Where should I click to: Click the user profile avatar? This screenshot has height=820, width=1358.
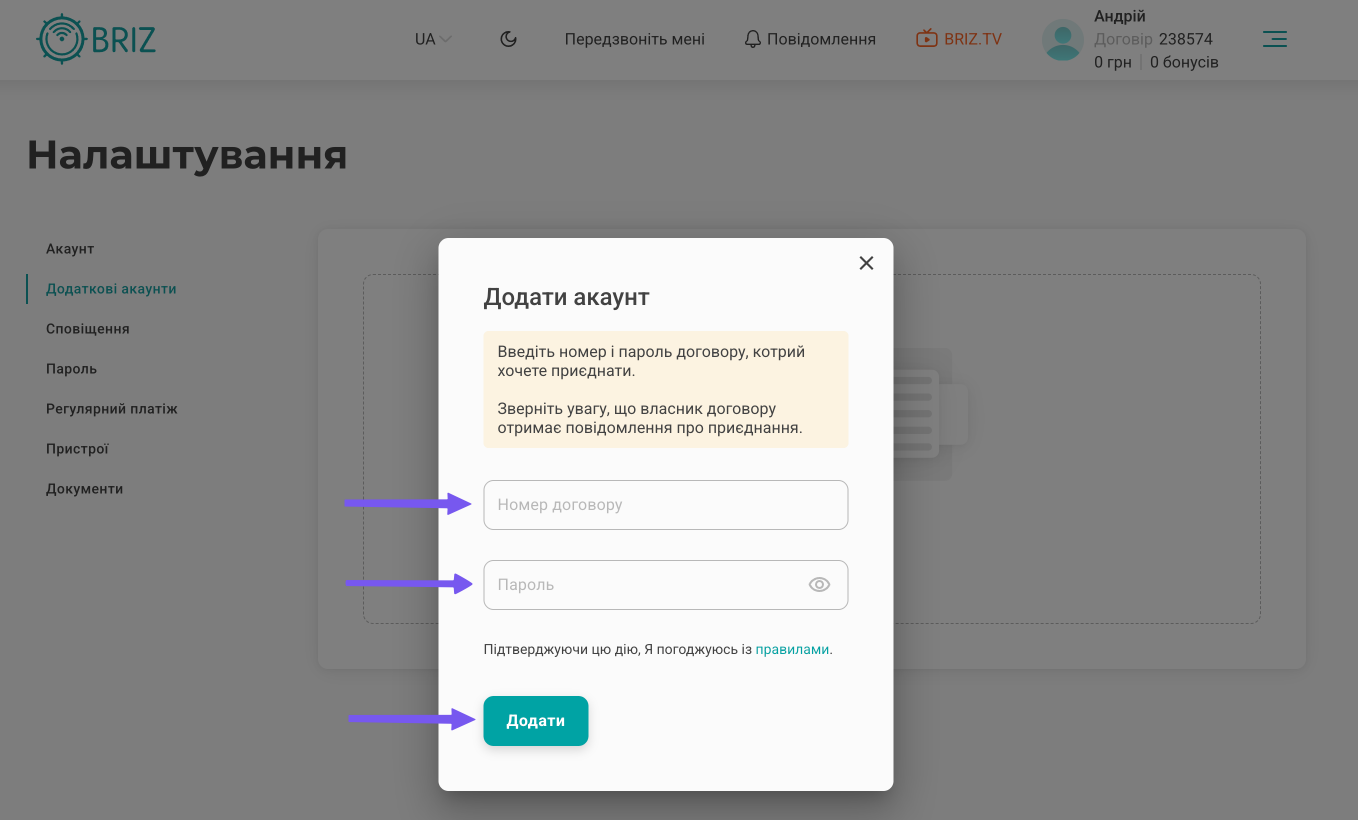click(1062, 40)
